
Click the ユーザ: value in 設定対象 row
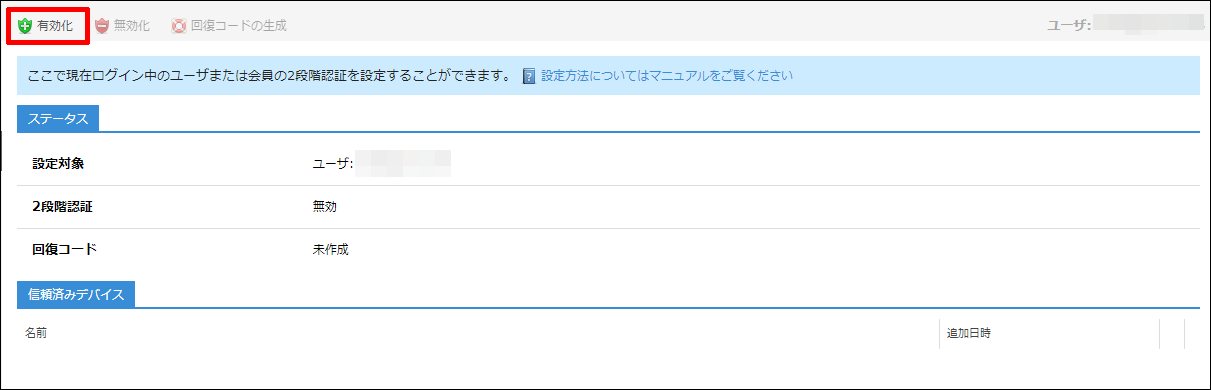[x=333, y=164]
